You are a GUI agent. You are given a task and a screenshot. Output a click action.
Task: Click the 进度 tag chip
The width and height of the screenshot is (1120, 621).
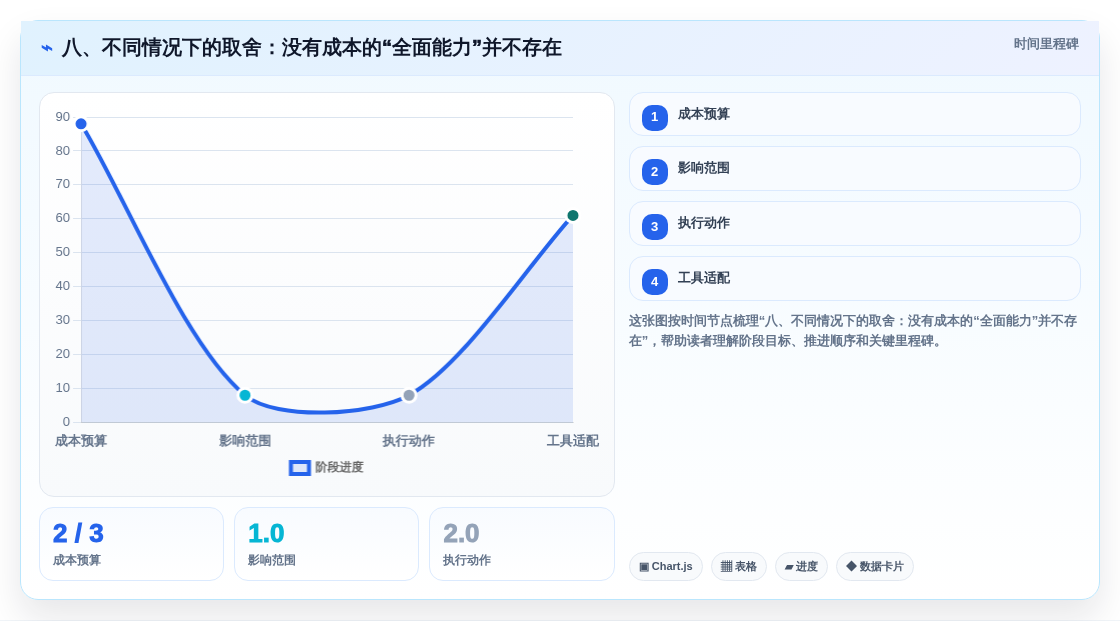(801, 567)
